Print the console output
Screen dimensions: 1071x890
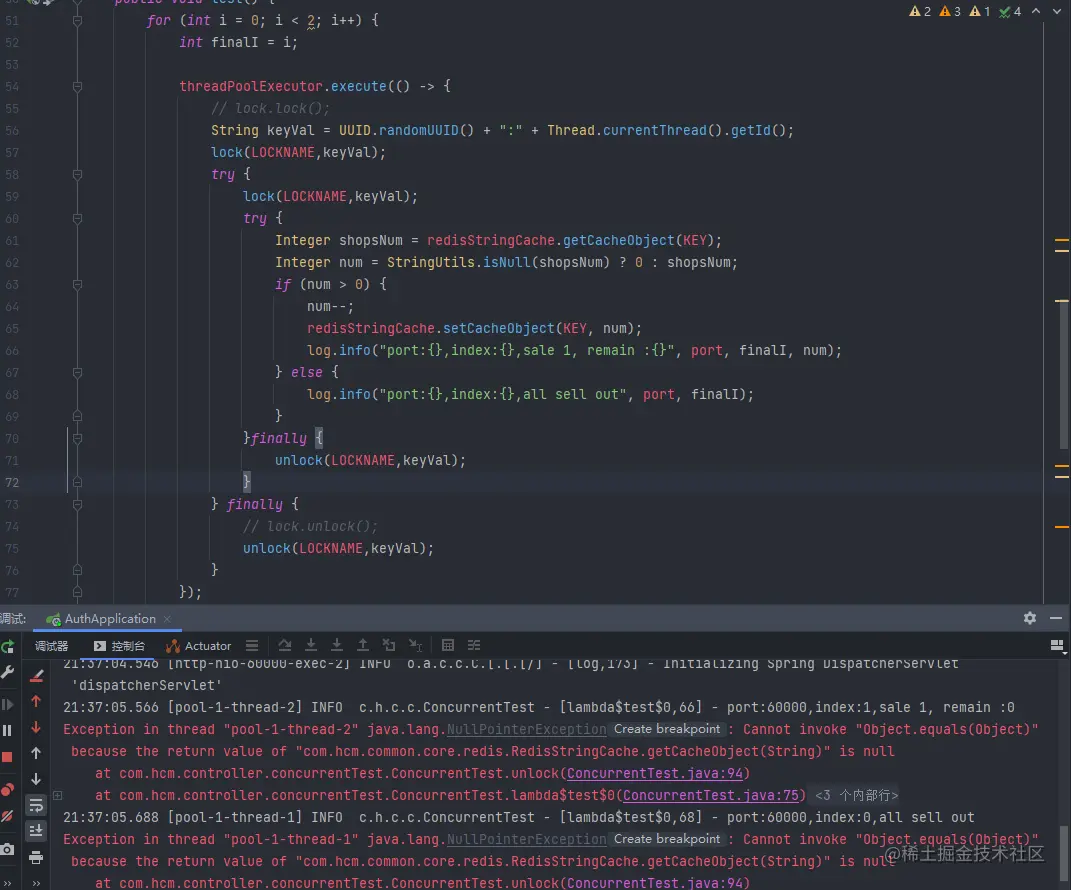point(36,857)
